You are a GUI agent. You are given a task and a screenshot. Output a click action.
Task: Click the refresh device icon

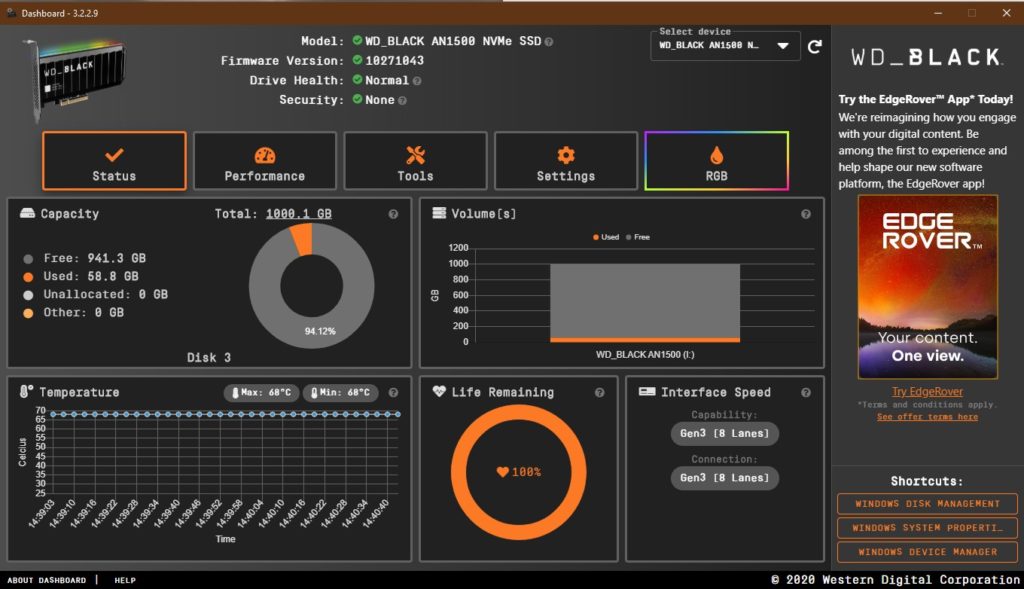[x=814, y=46]
